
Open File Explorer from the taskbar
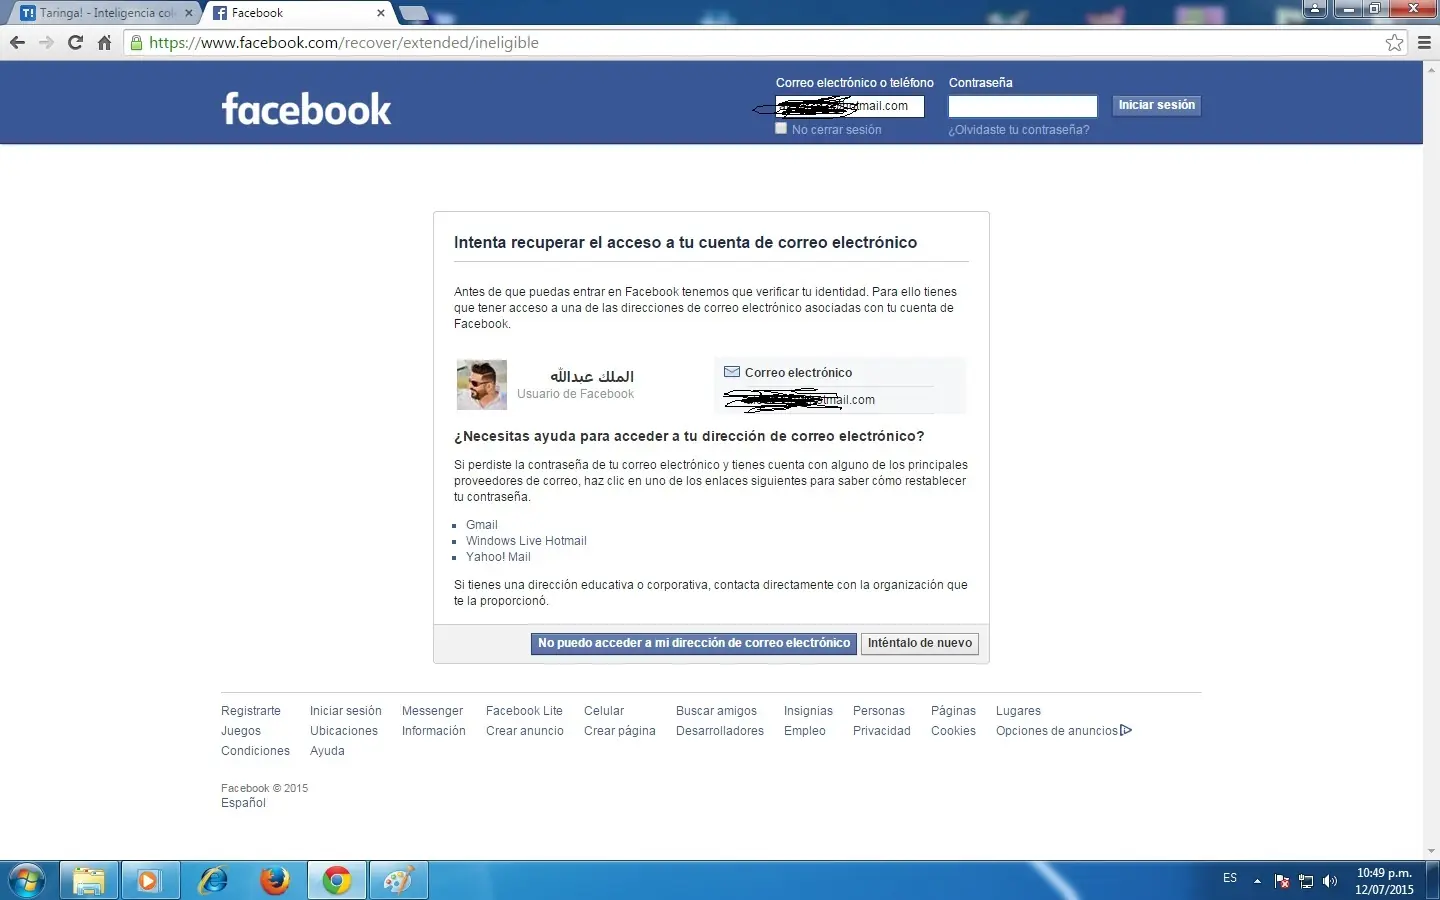click(x=89, y=881)
